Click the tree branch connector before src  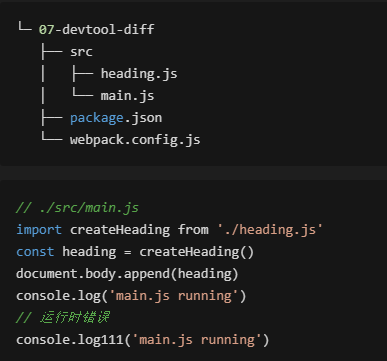point(52,52)
